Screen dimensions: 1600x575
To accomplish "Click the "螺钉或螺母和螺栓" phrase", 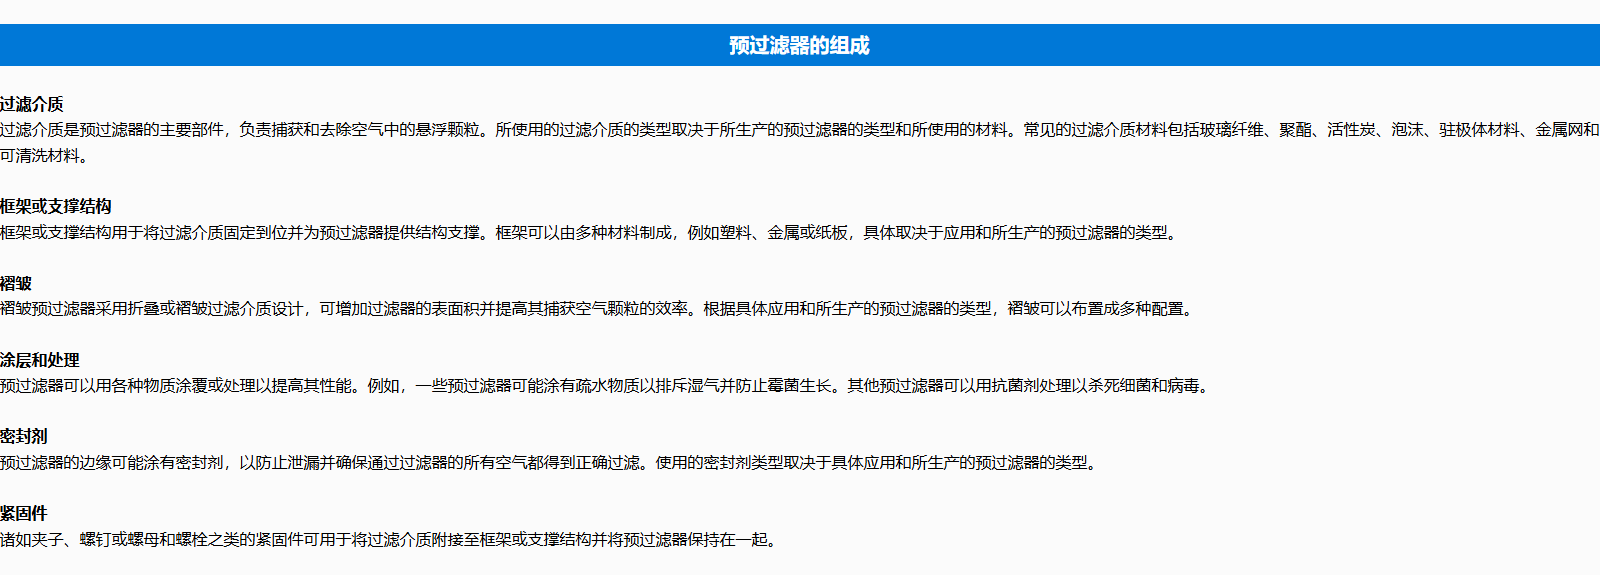I will [x=144, y=540].
